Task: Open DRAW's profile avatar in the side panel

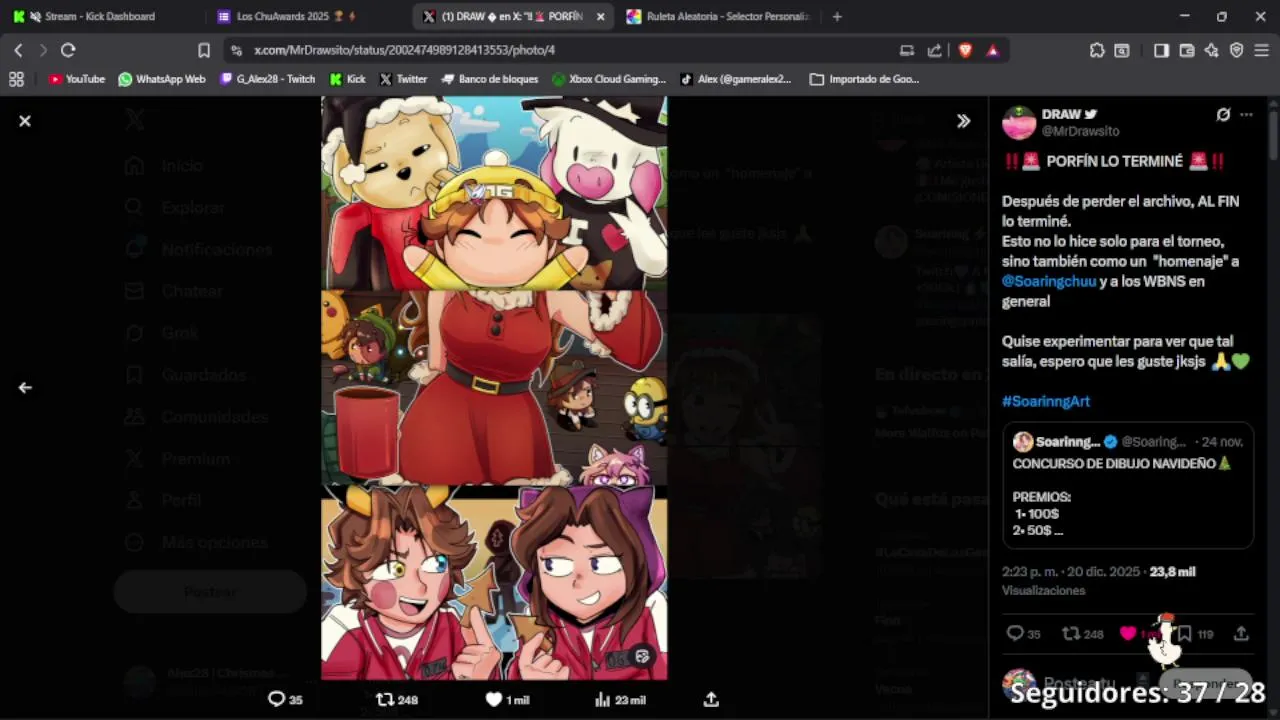Action: [x=1019, y=122]
